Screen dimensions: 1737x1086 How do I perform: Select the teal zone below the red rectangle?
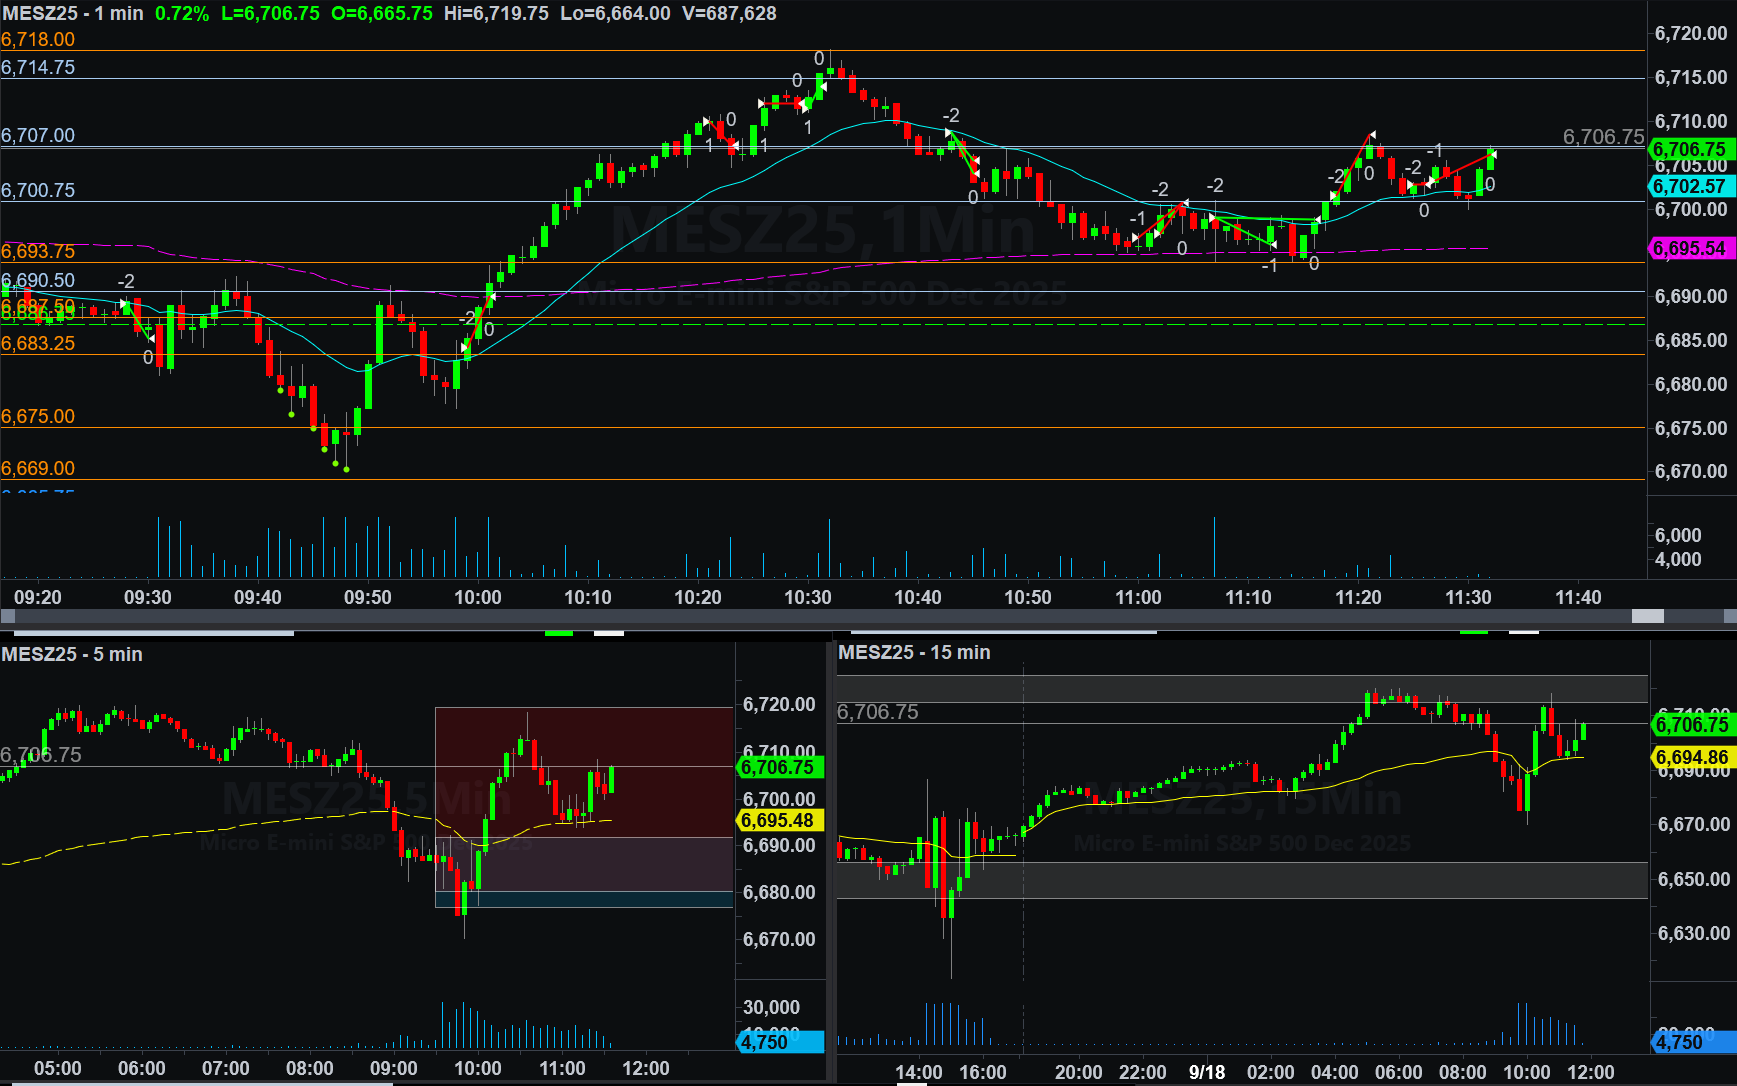[x=584, y=900]
